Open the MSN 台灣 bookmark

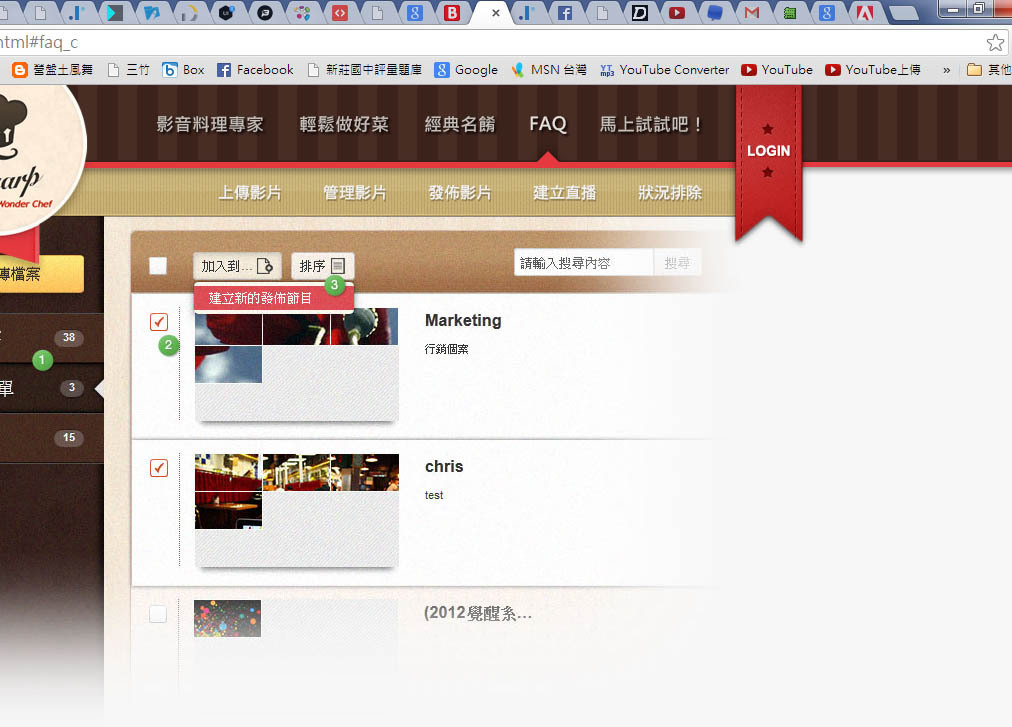[549, 70]
